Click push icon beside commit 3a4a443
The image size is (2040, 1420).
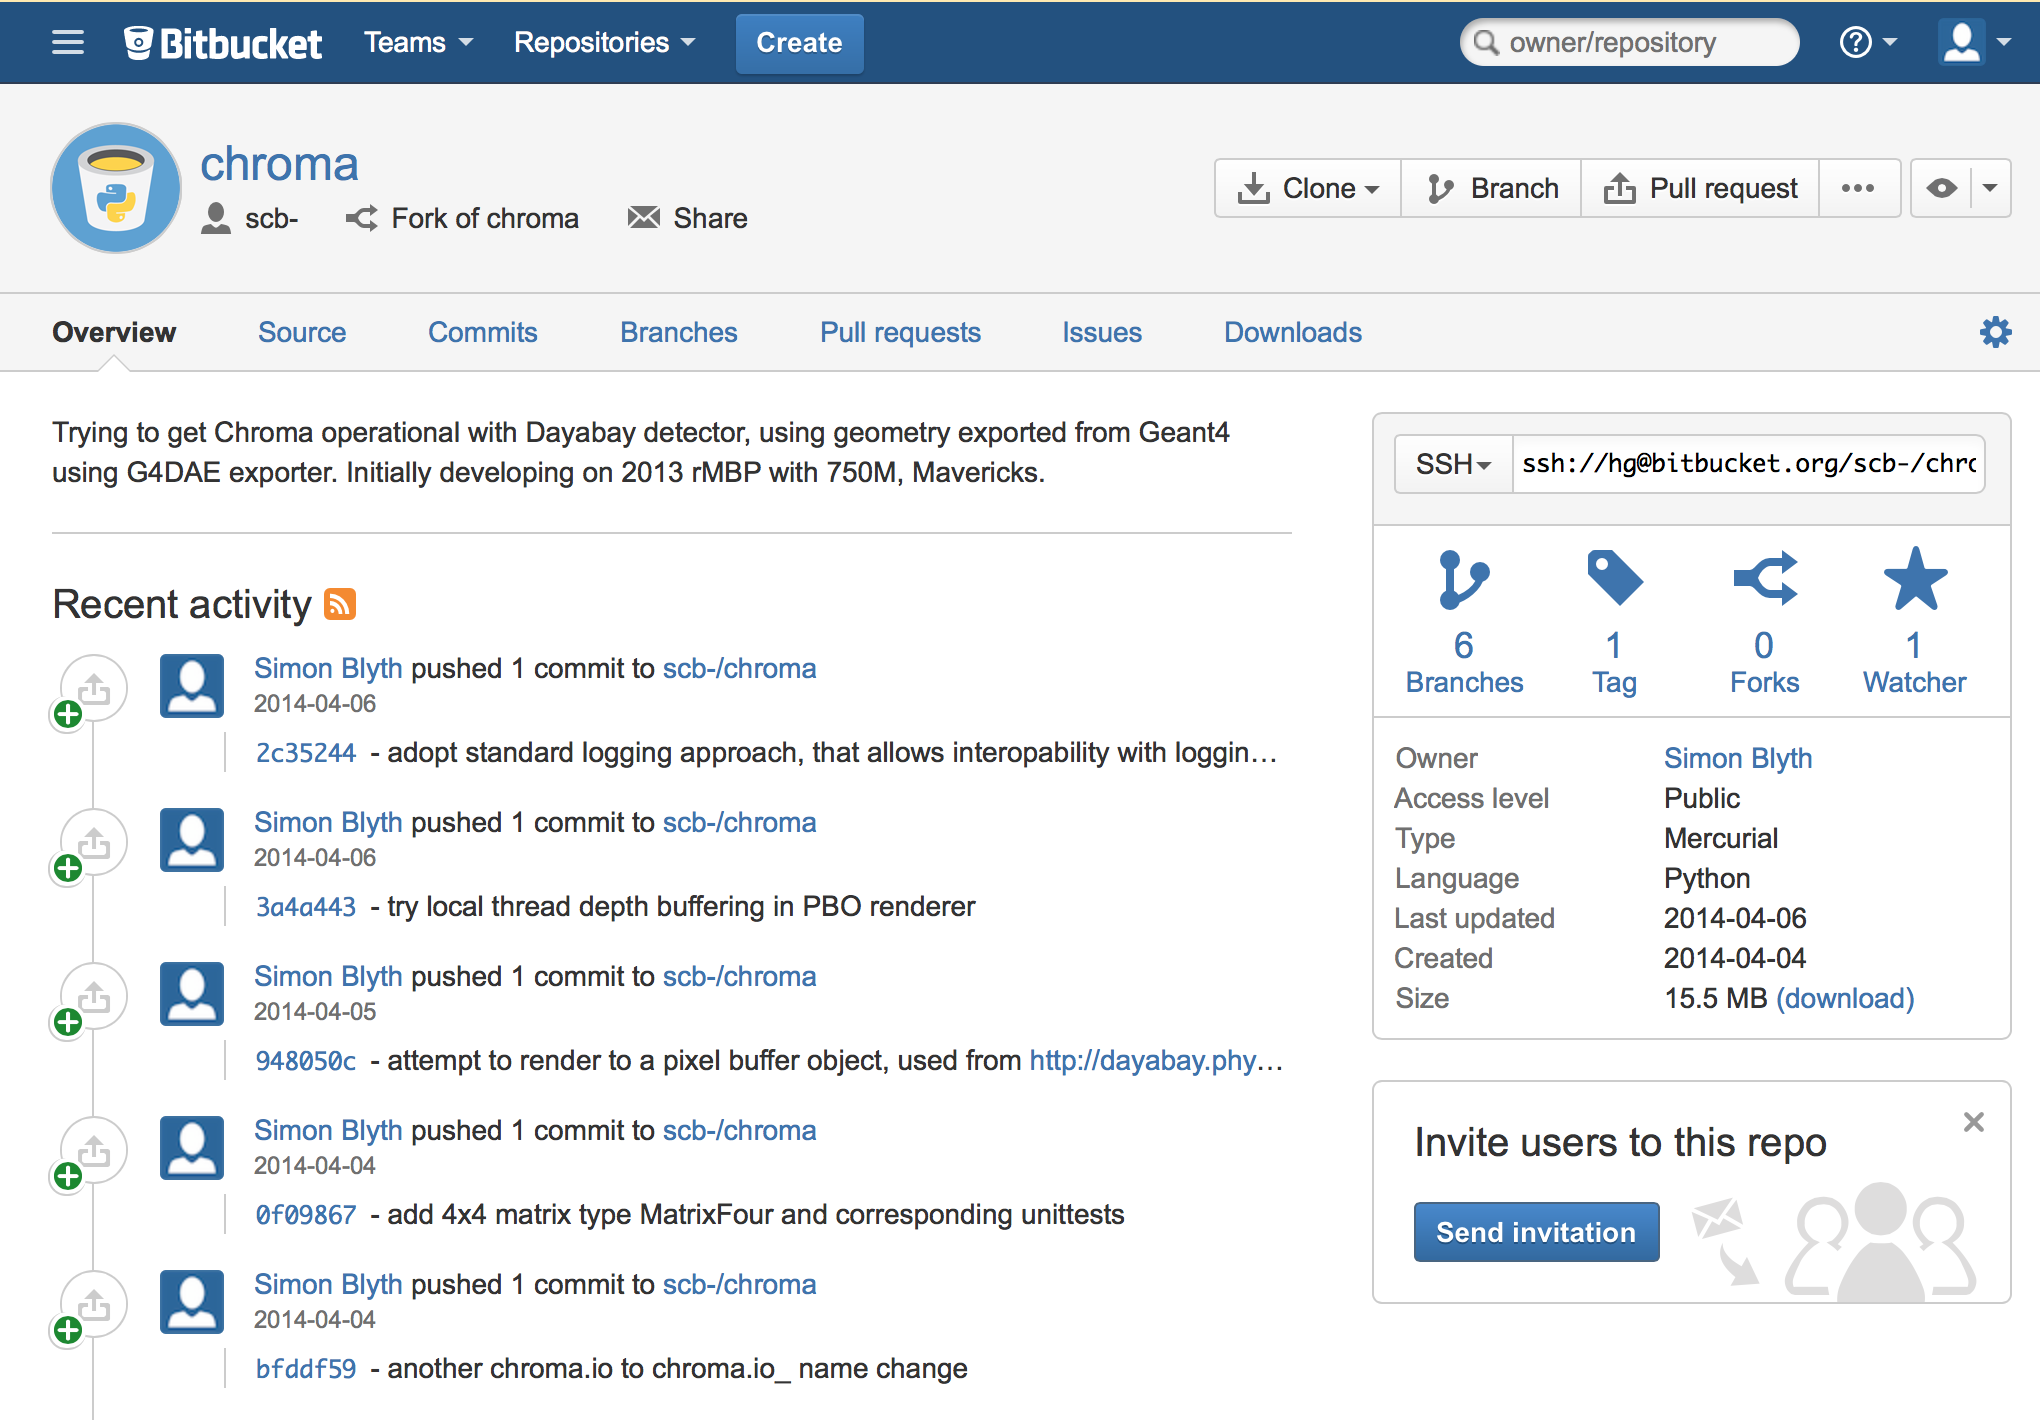[x=93, y=843]
